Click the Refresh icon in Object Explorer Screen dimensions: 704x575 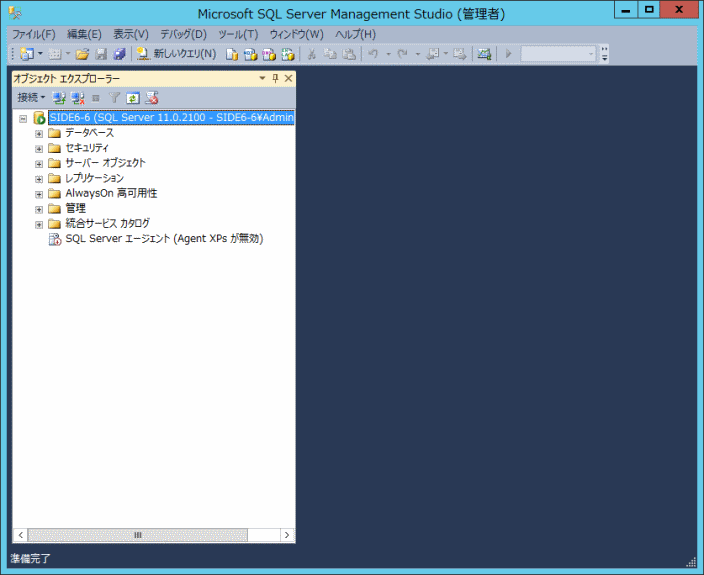(x=133, y=98)
